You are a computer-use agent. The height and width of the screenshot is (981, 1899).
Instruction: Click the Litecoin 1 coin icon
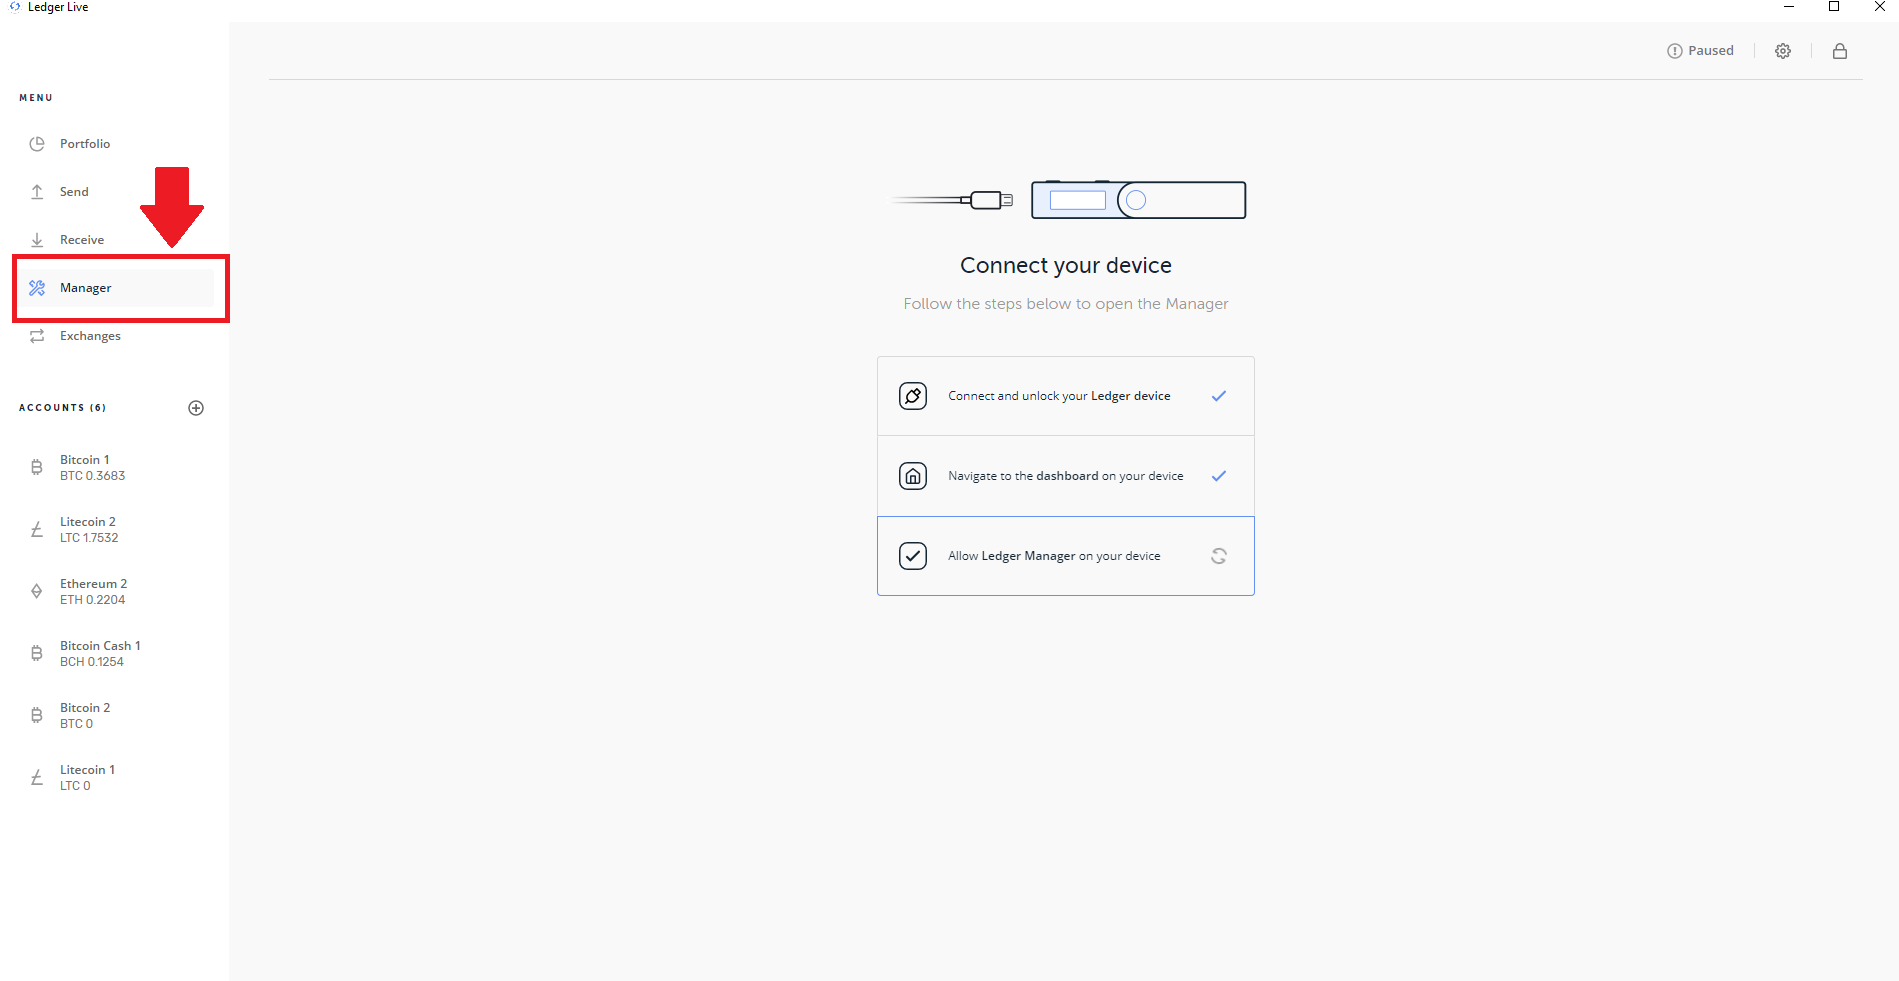point(37,777)
